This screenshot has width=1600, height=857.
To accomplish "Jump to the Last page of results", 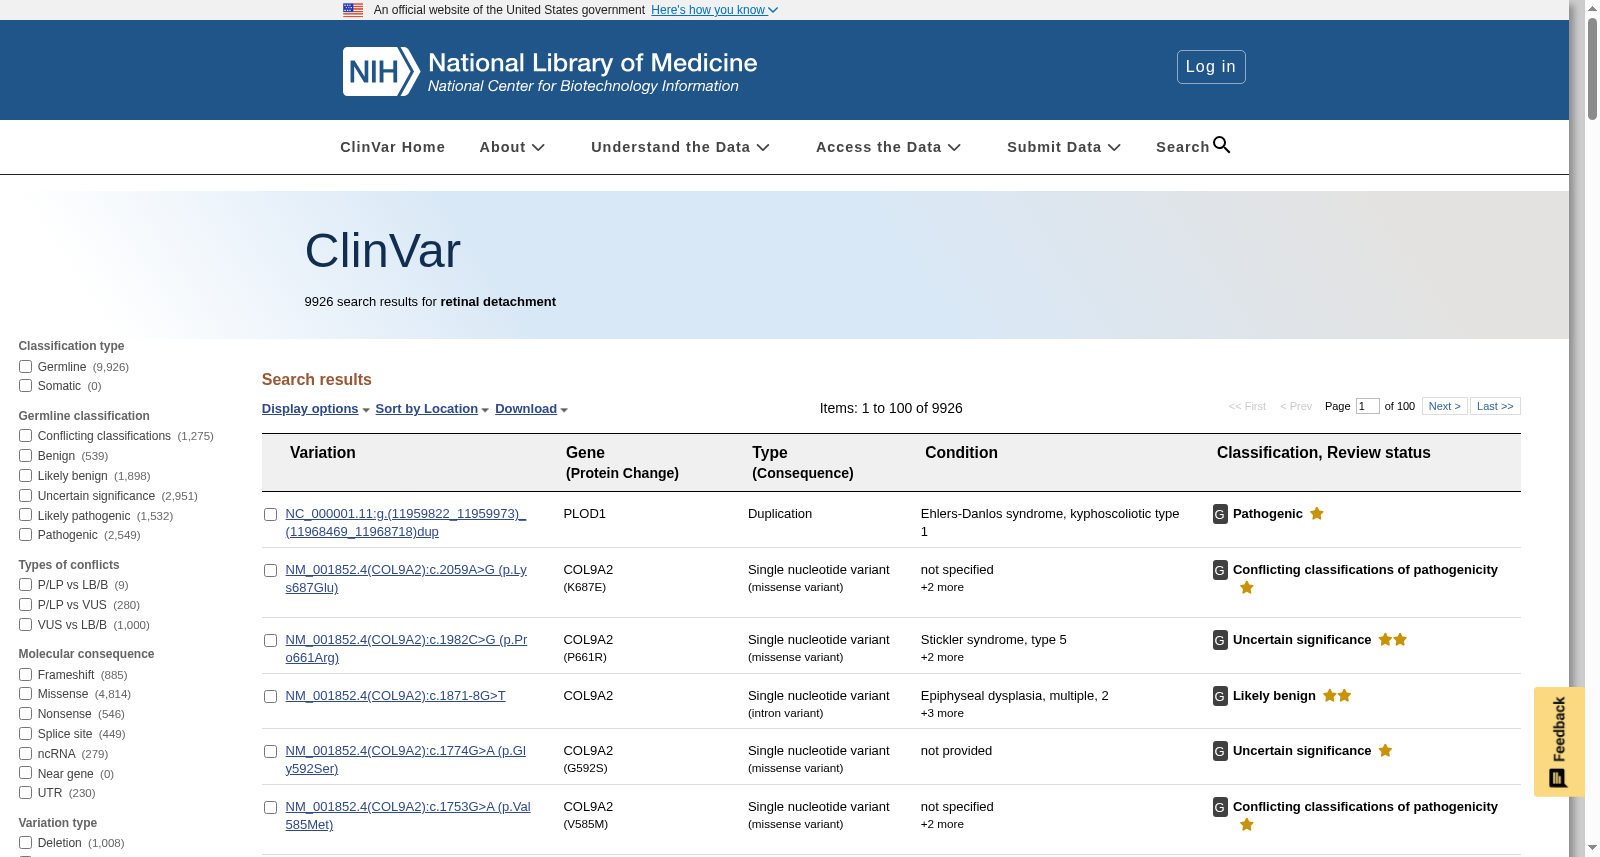I will tap(1495, 406).
